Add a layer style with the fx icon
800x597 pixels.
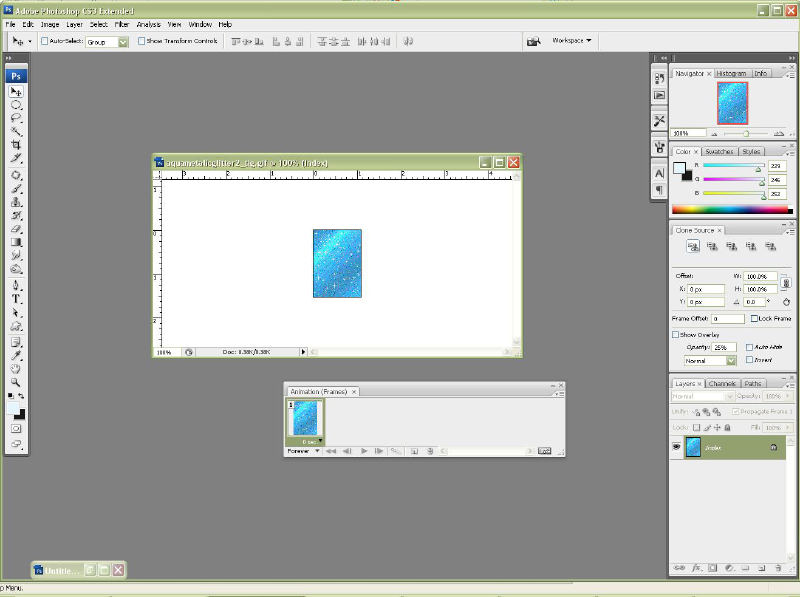pyautogui.click(x=696, y=568)
